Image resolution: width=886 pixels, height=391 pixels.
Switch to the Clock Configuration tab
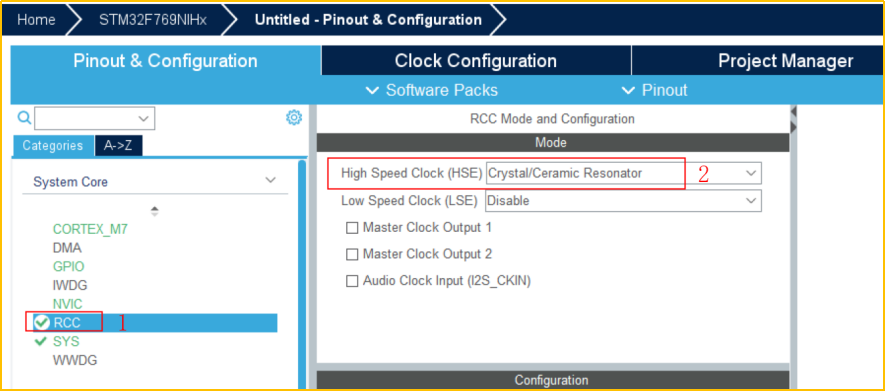click(x=476, y=60)
